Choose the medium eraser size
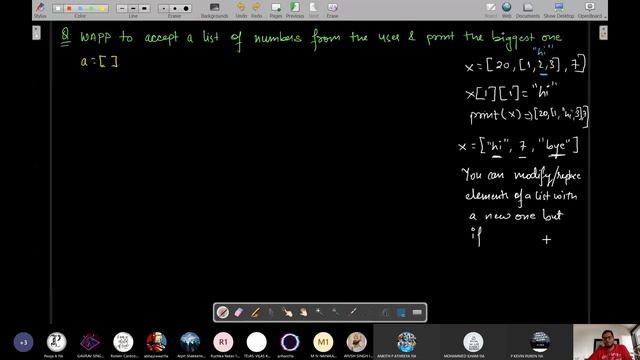Viewport: 640px width, 360px height. pos(175,8)
